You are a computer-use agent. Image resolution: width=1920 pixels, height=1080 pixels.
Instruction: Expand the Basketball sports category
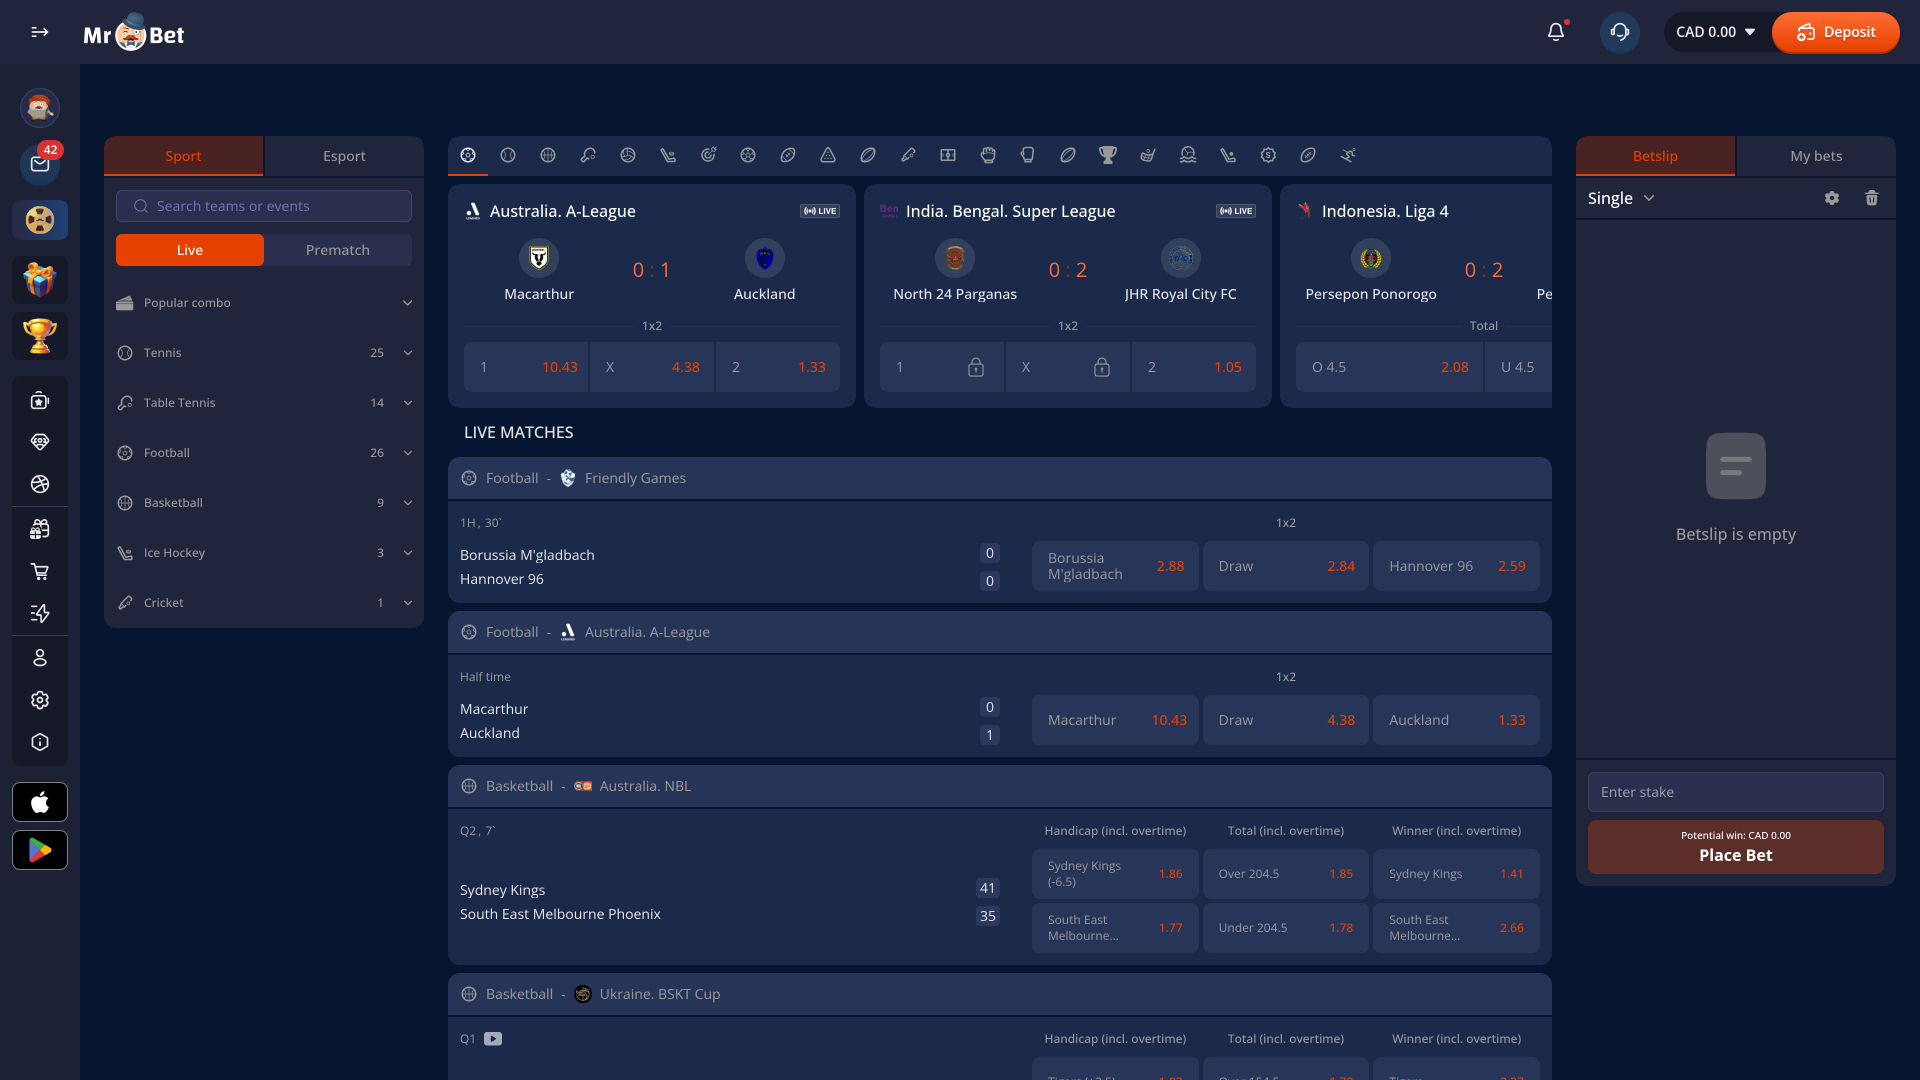point(264,502)
